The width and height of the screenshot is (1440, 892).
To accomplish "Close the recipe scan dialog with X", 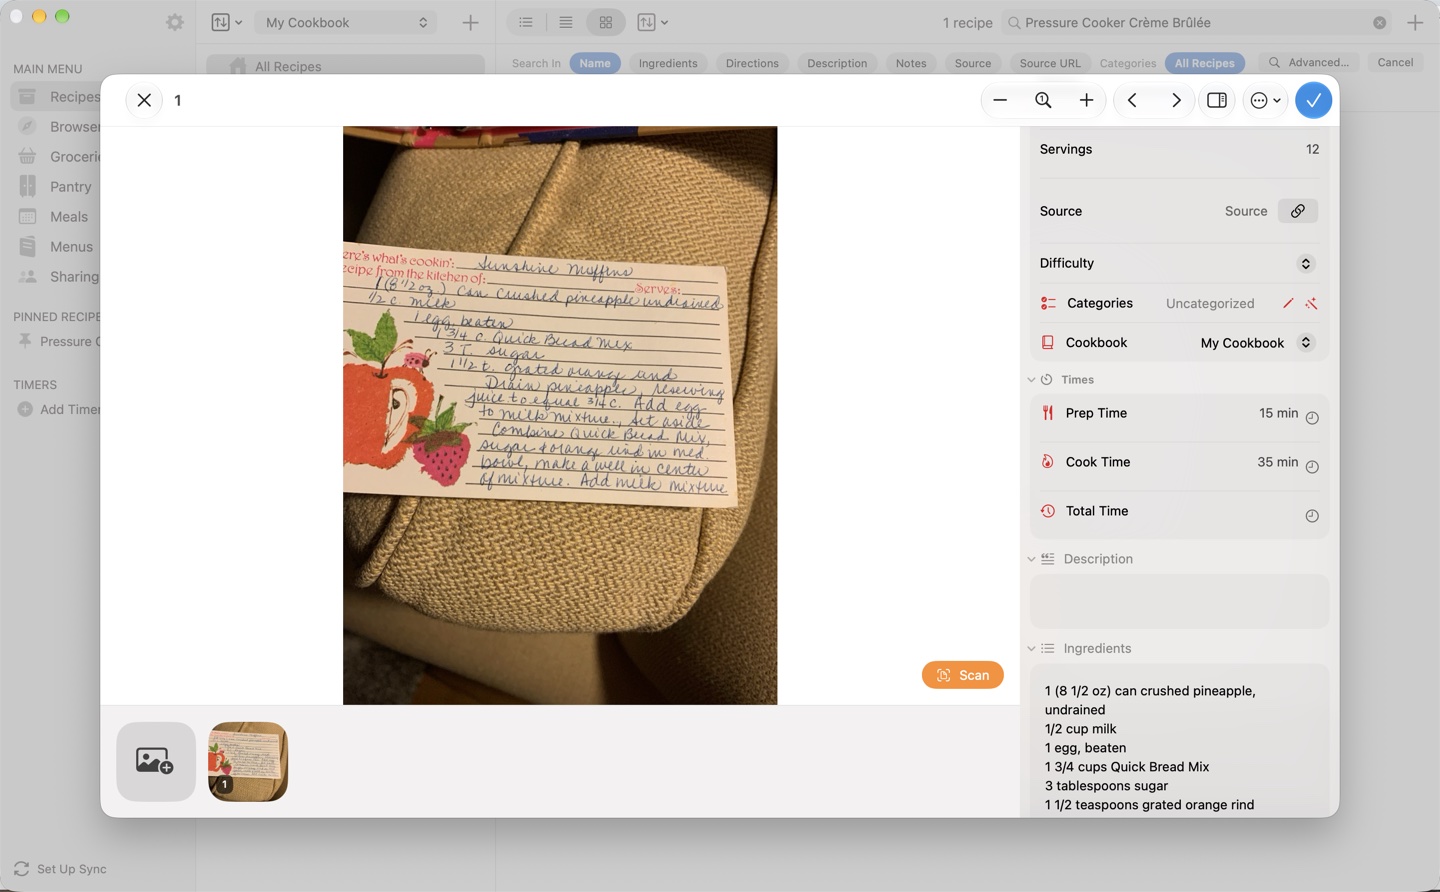I will [144, 100].
